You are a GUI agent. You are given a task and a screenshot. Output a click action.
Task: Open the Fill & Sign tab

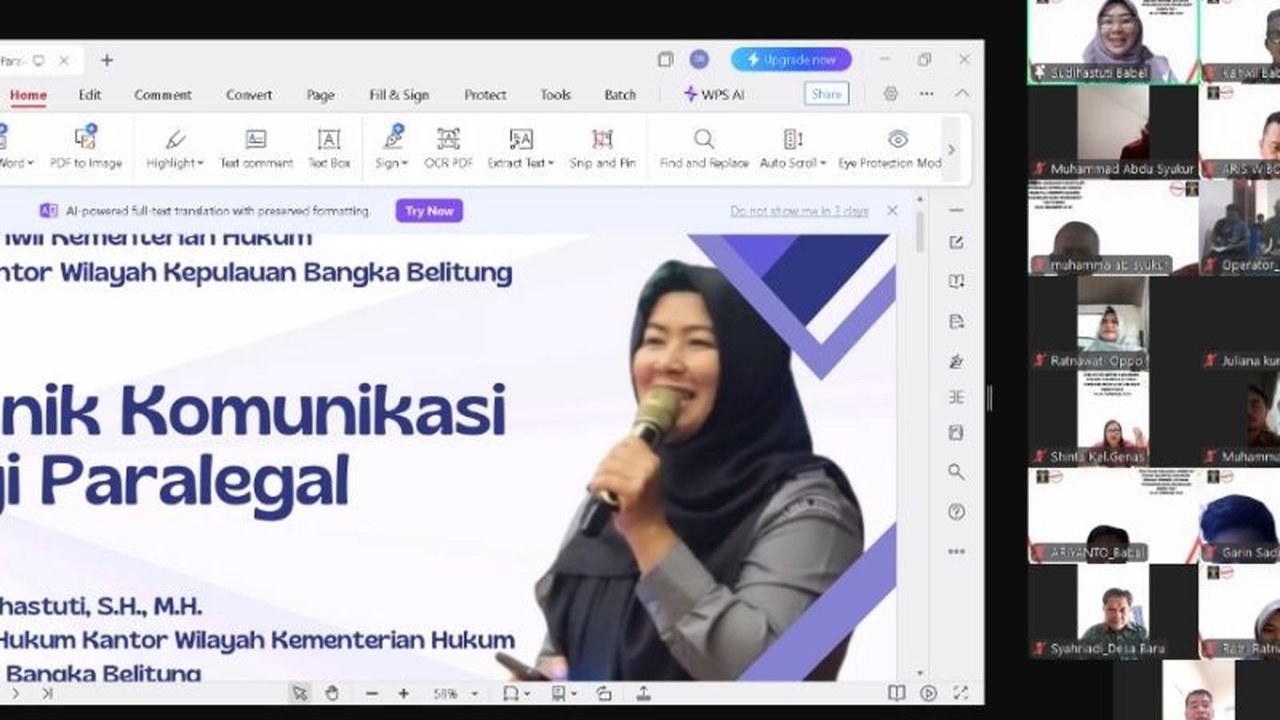pos(400,95)
